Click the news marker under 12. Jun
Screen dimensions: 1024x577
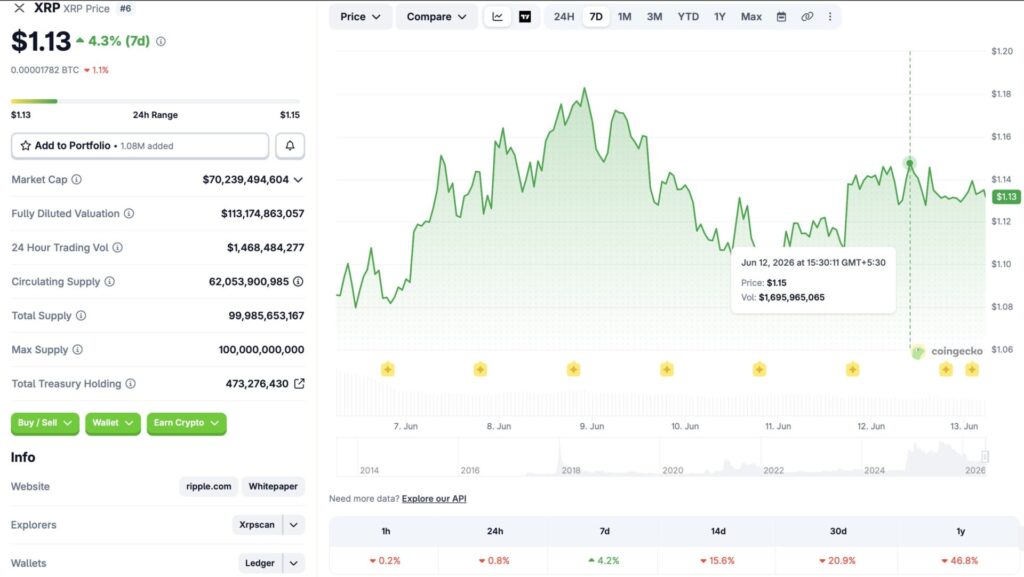point(852,369)
